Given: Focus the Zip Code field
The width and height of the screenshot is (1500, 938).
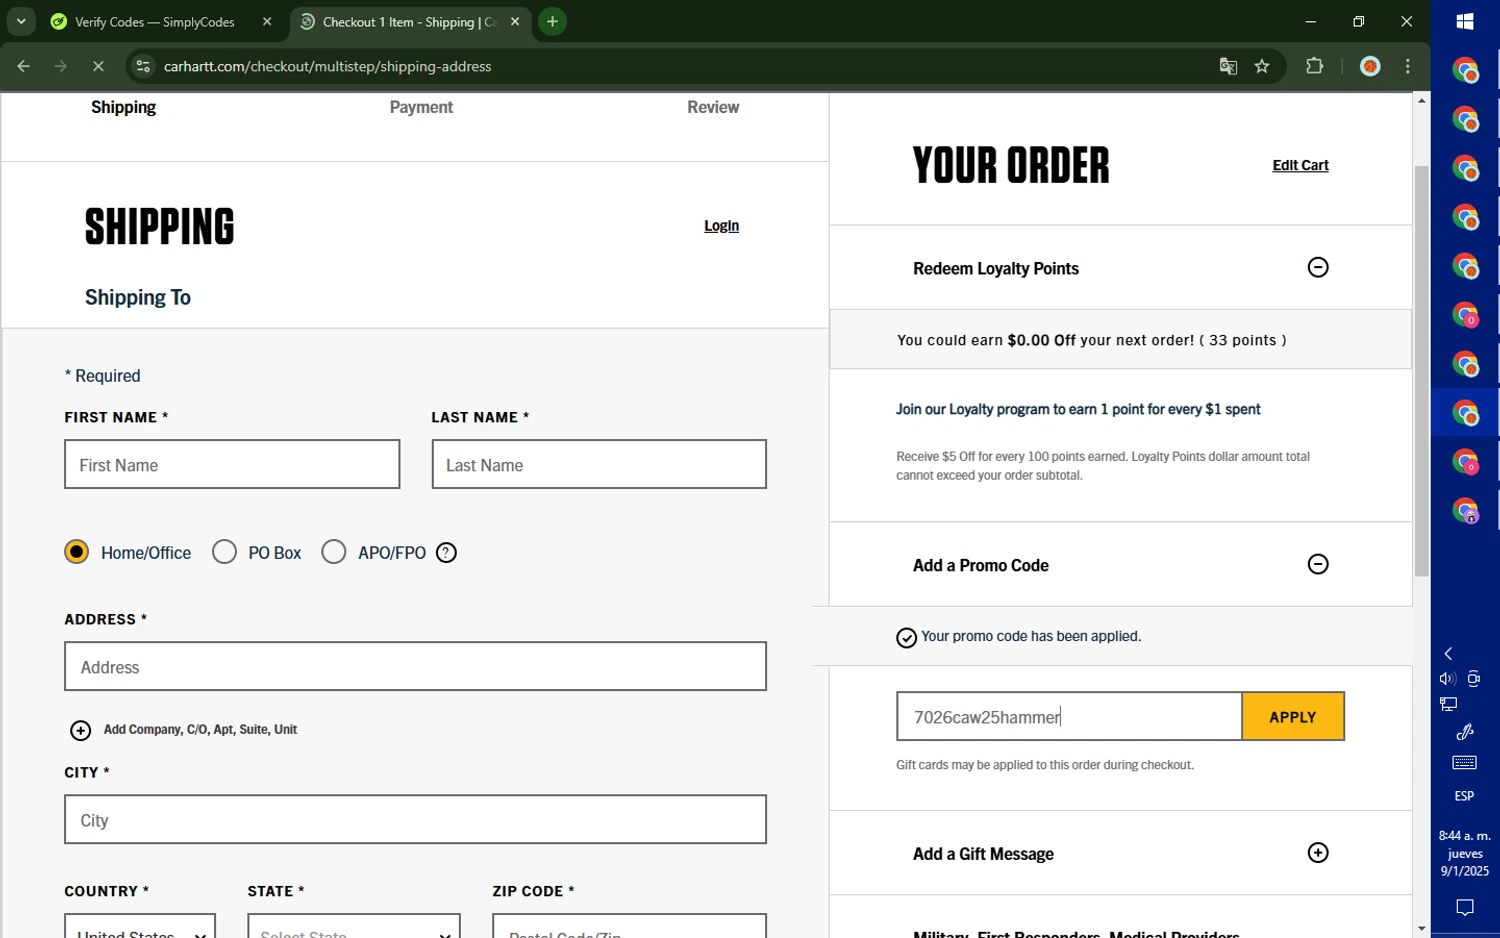Looking at the screenshot, I should click(629, 925).
